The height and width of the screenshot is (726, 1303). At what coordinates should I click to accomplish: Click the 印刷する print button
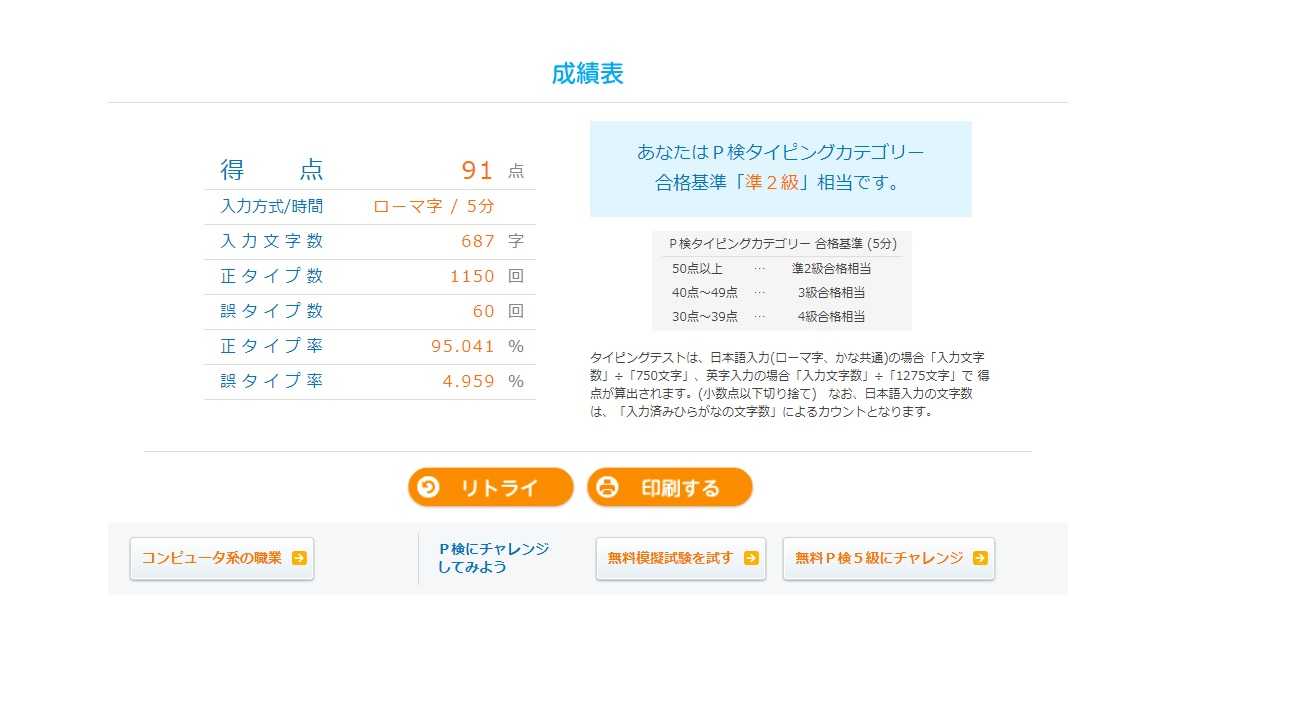pos(669,488)
